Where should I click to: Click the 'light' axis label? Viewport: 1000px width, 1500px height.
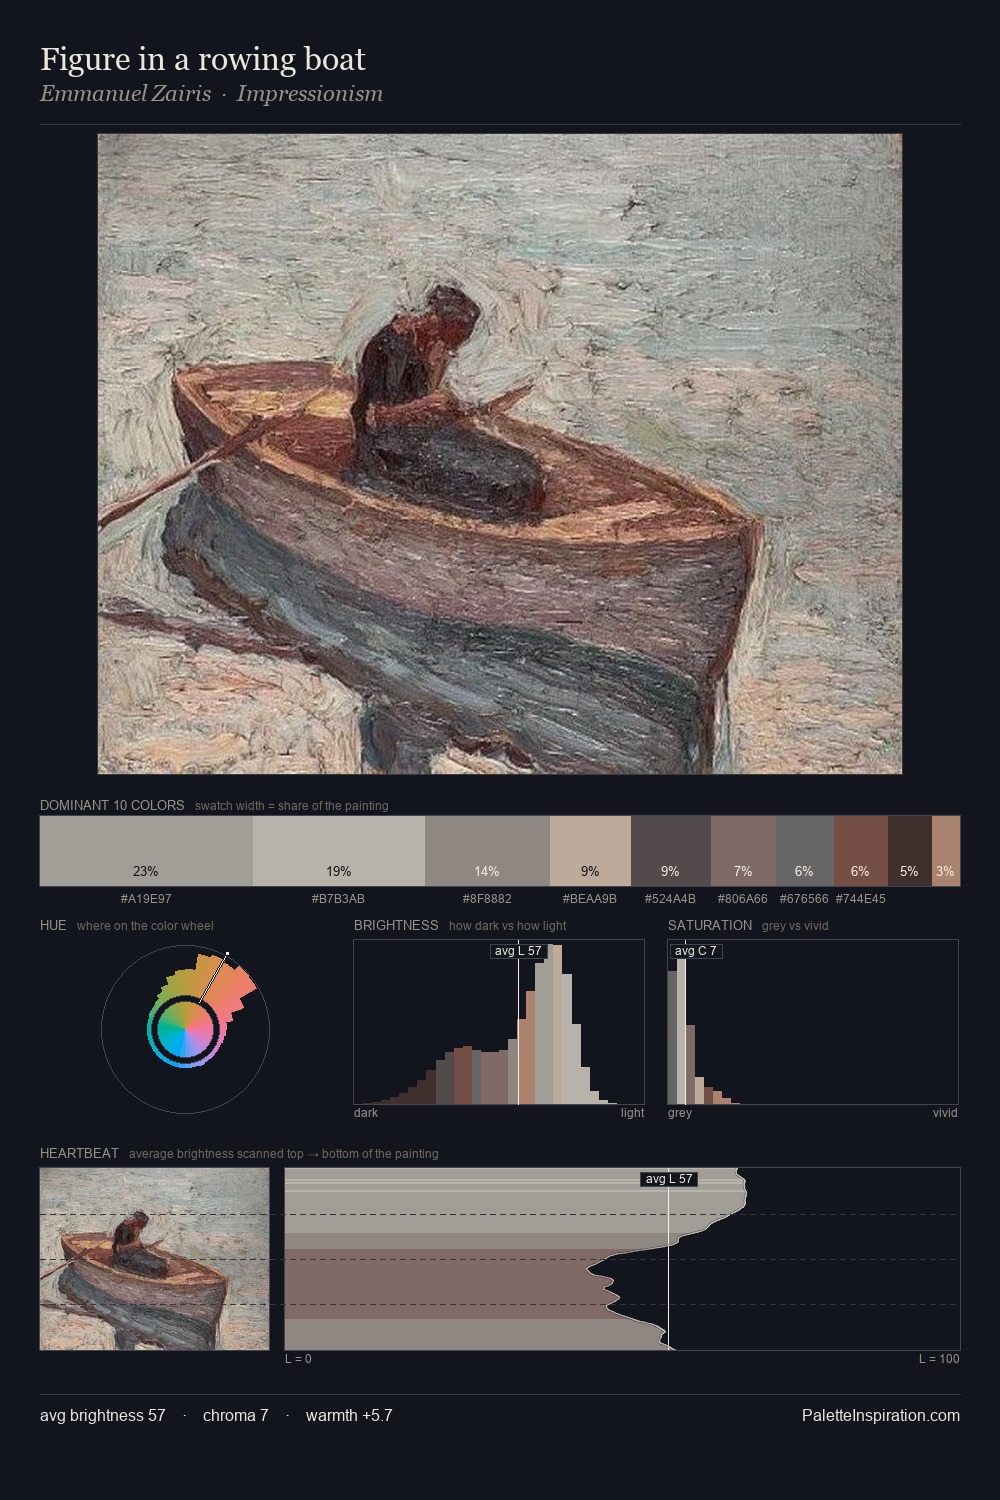(632, 1112)
